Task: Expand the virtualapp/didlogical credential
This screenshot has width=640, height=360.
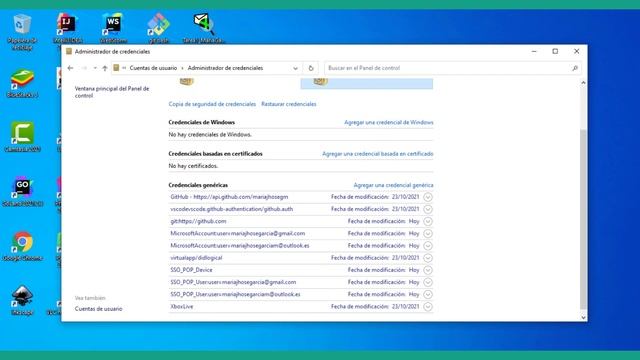Action: pyautogui.click(x=428, y=258)
